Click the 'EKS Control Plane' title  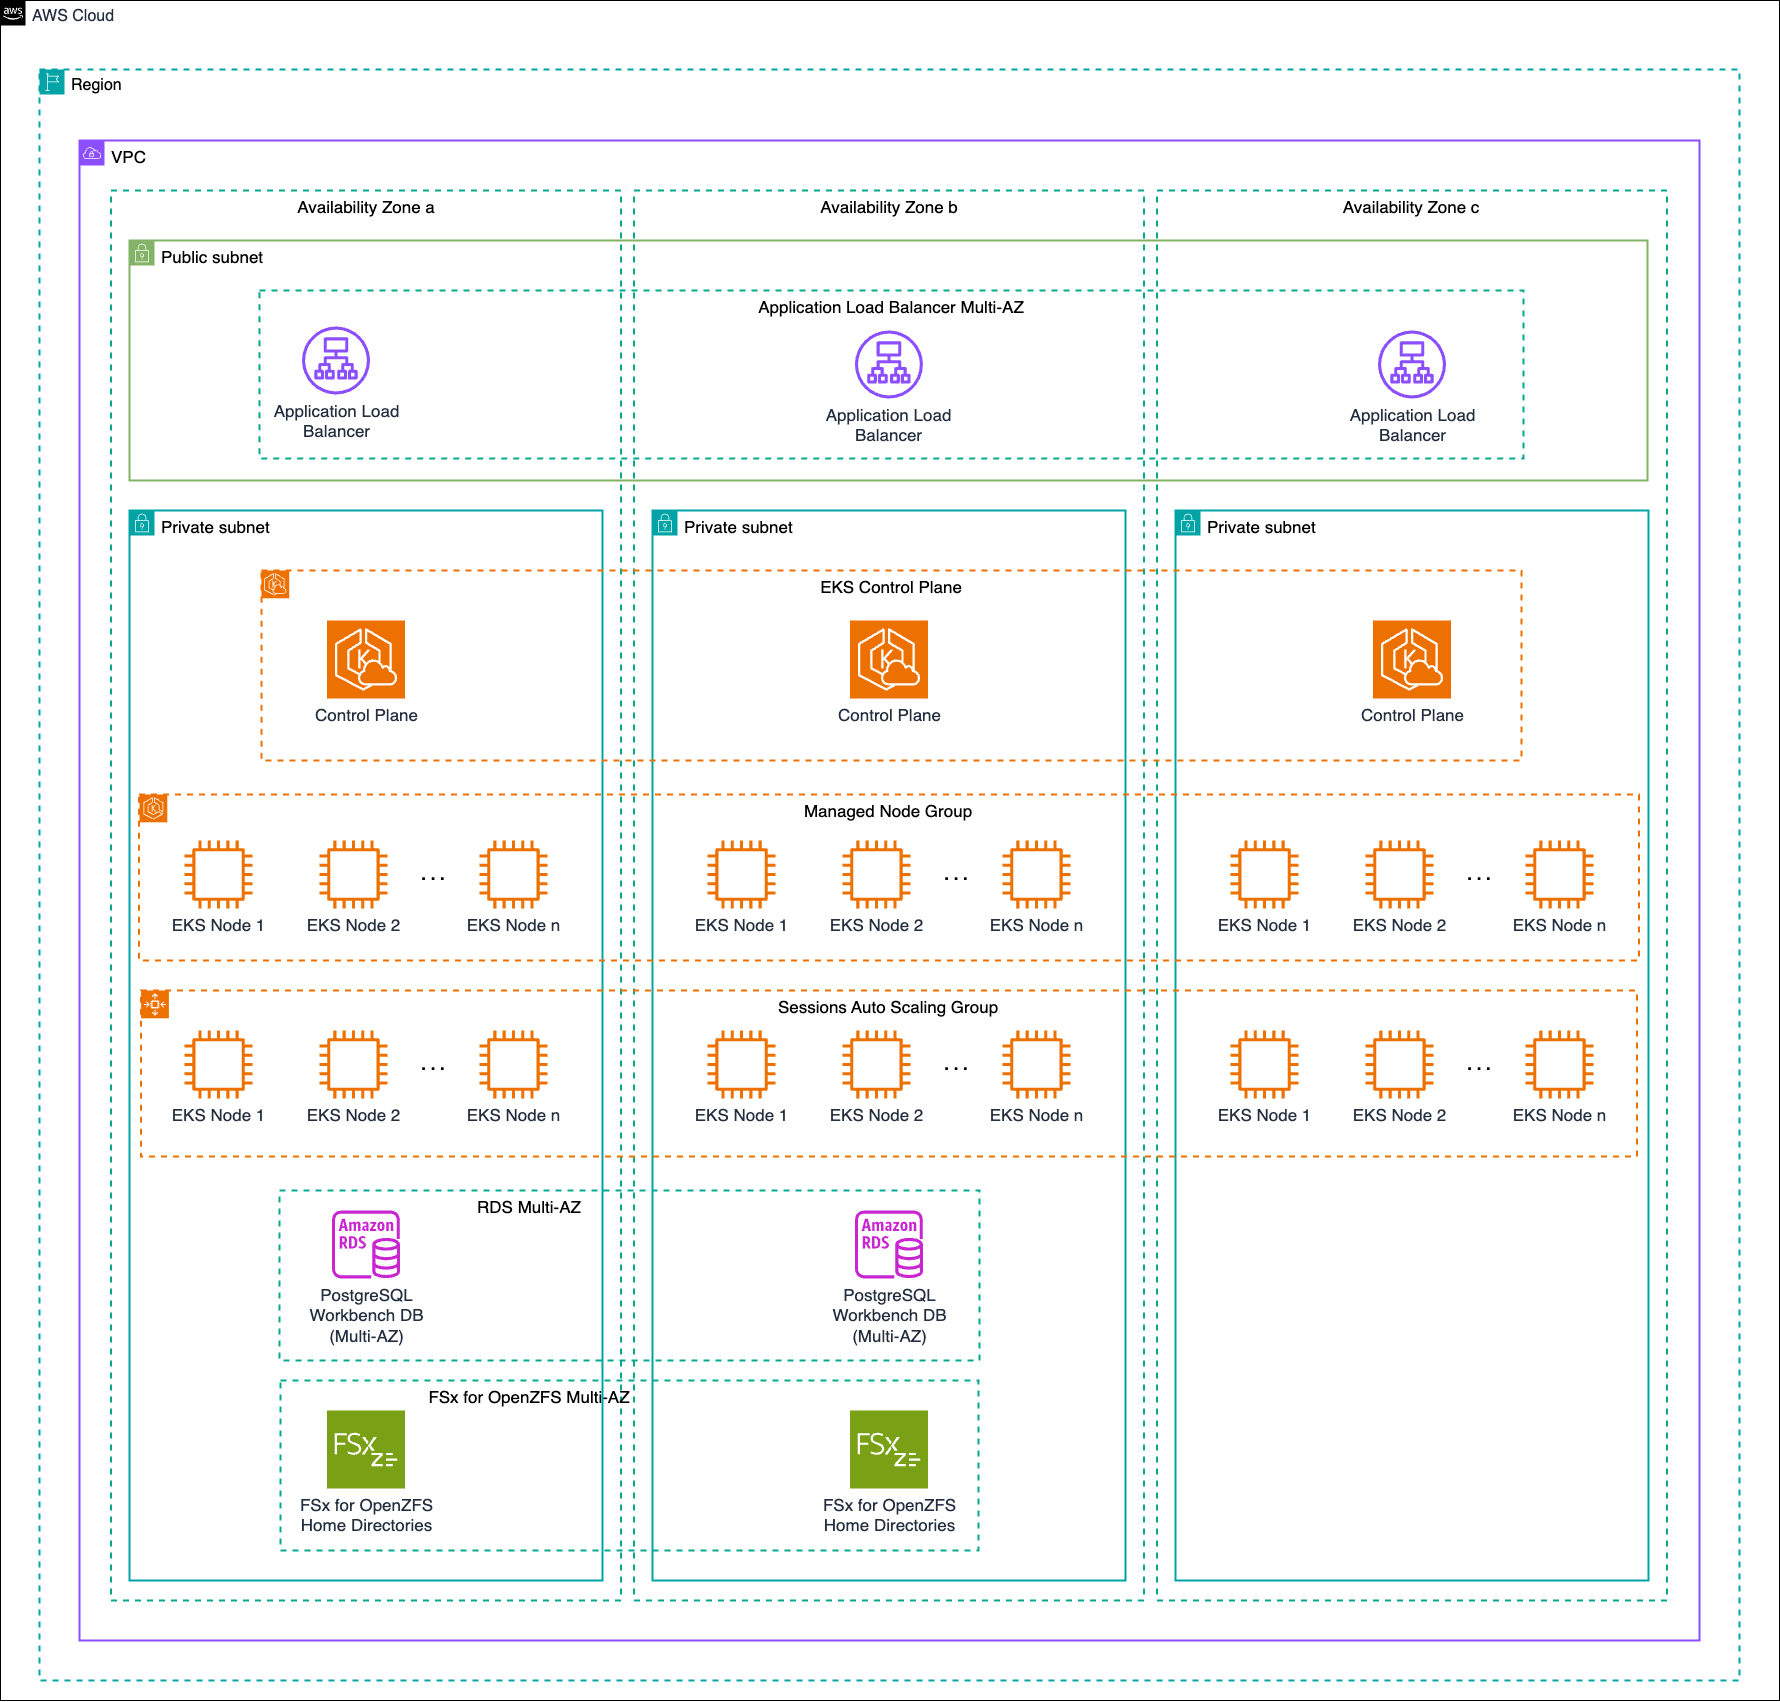[891, 587]
